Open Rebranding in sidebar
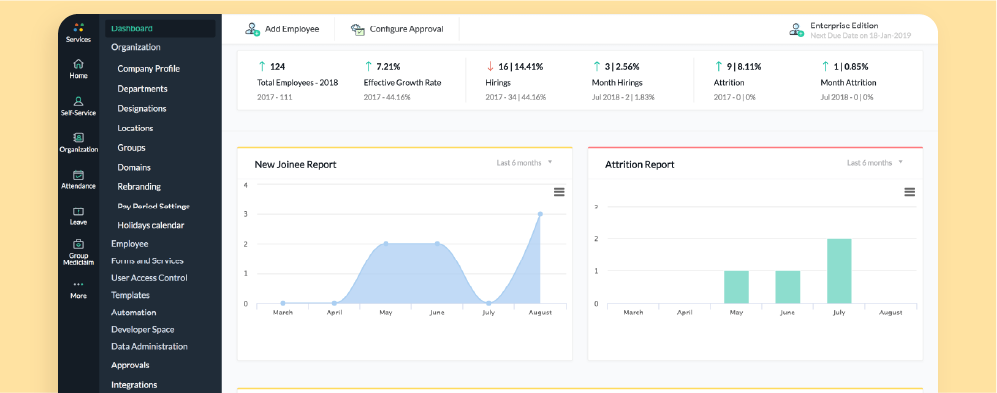997x393 pixels. coord(139,187)
